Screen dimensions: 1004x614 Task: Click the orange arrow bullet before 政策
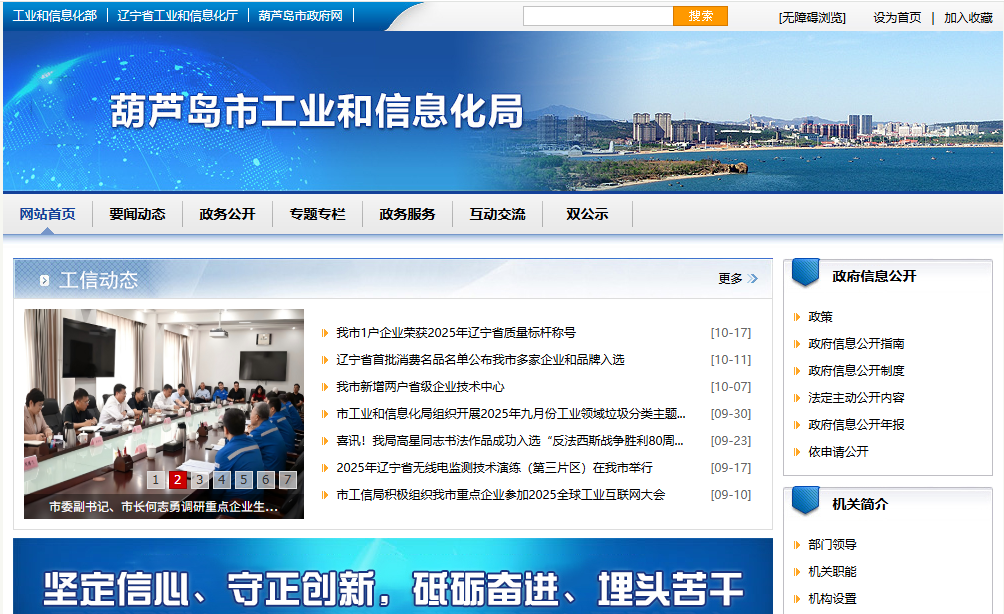797,317
